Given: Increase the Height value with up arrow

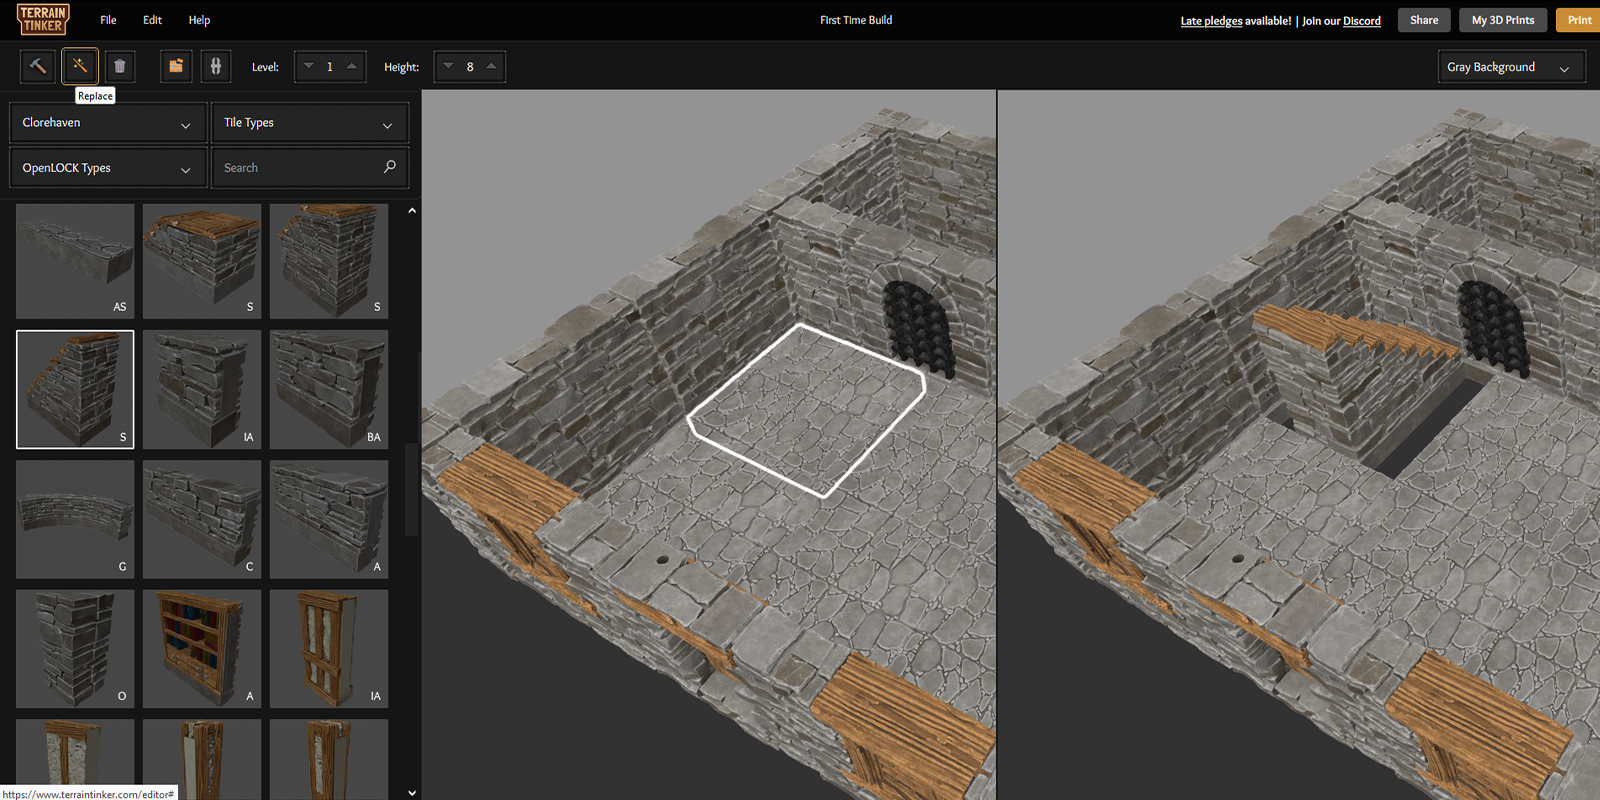Looking at the screenshot, I should [x=491, y=66].
